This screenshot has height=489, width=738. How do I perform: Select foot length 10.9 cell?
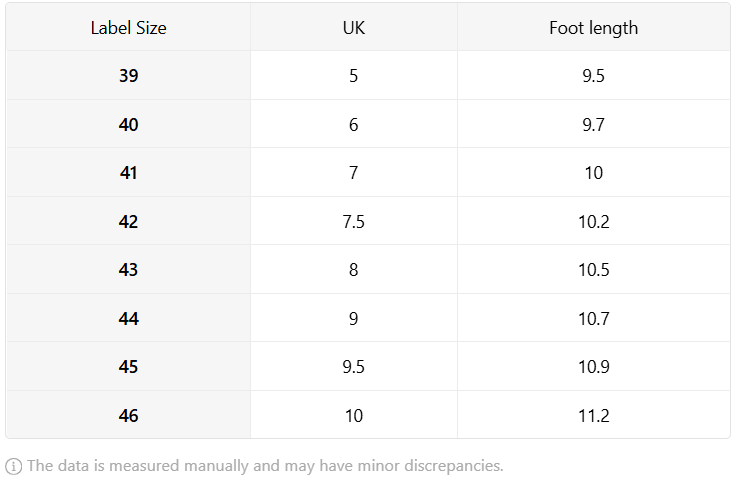tap(594, 367)
